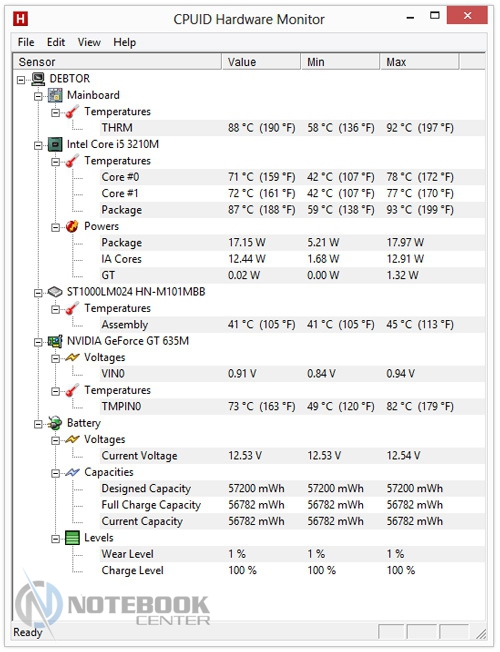Open the View menu
This screenshot has width=500, height=652.
pos(89,42)
